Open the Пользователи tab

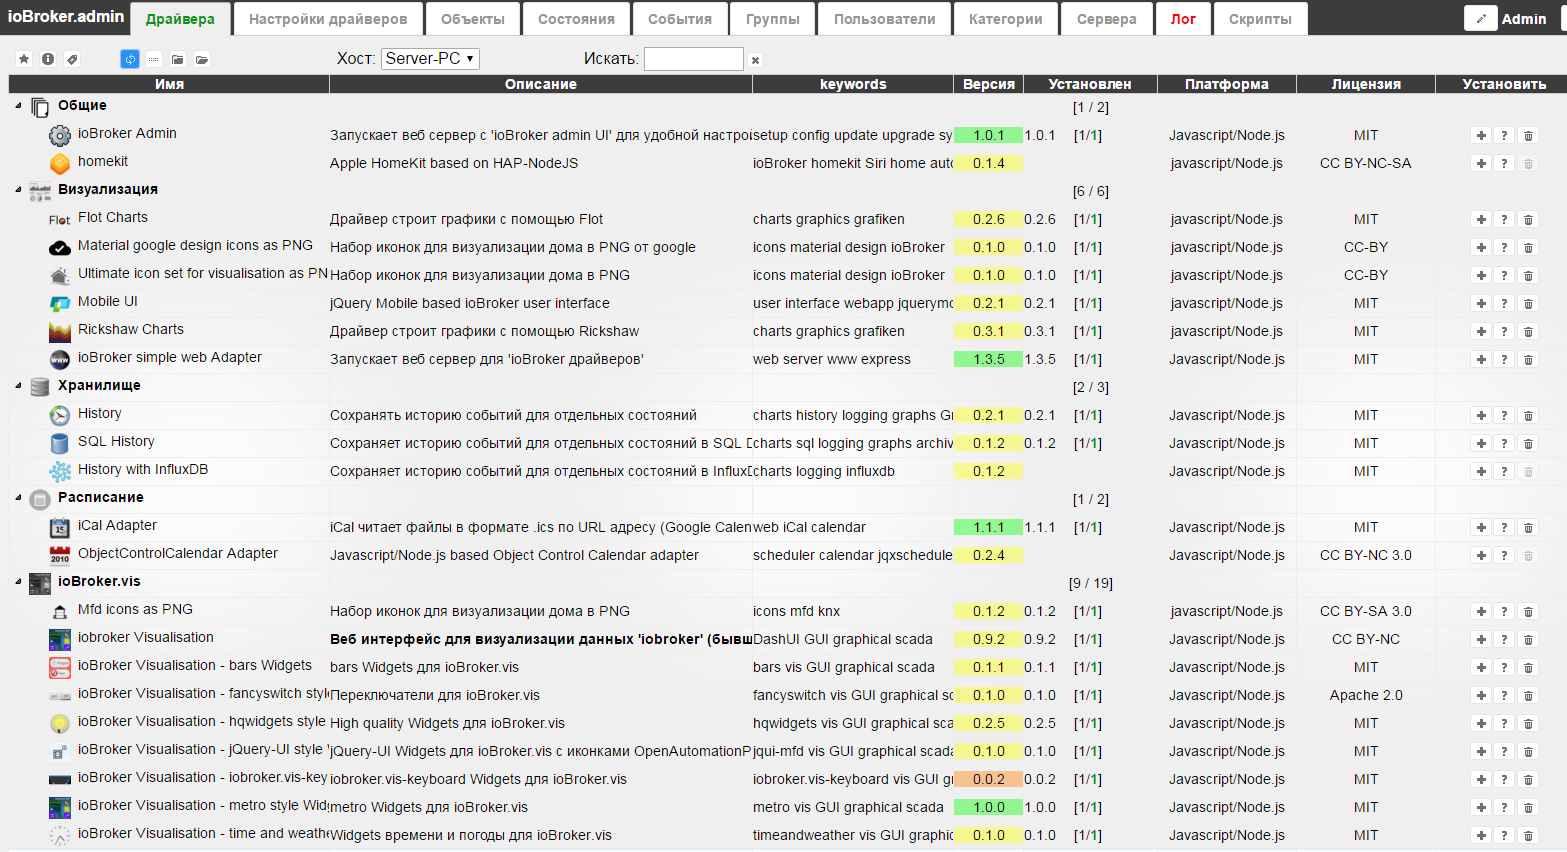pyautogui.click(x=885, y=19)
